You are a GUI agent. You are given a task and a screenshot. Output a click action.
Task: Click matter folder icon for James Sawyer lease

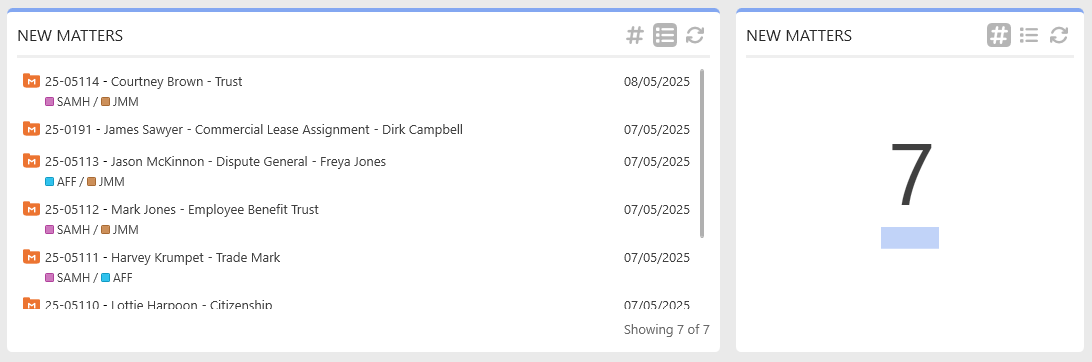31,129
